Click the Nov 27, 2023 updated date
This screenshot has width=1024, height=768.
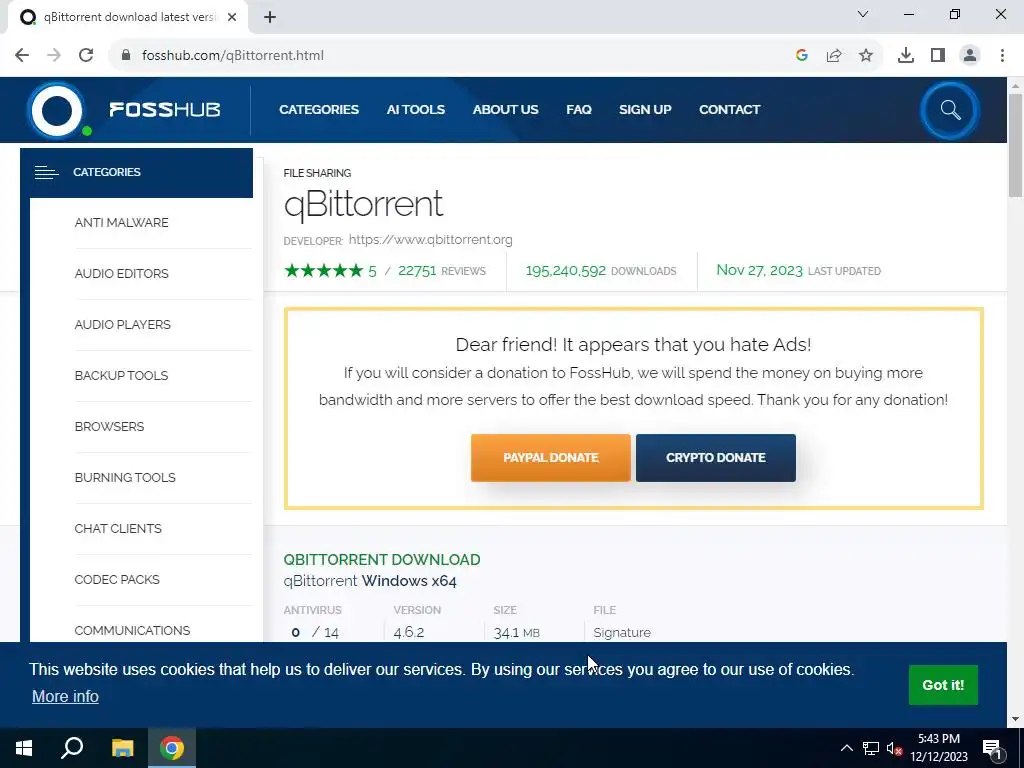pyautogui.click(x=760, y=270)
